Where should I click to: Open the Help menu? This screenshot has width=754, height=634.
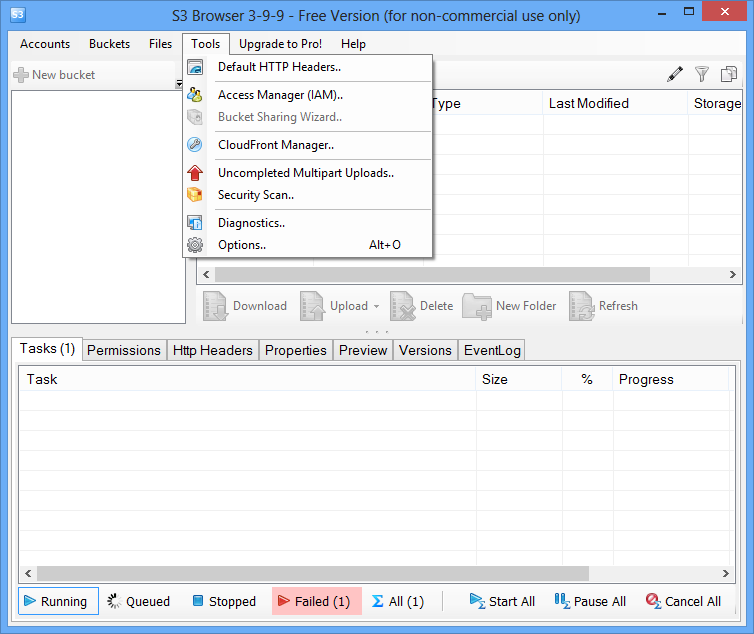353,44
